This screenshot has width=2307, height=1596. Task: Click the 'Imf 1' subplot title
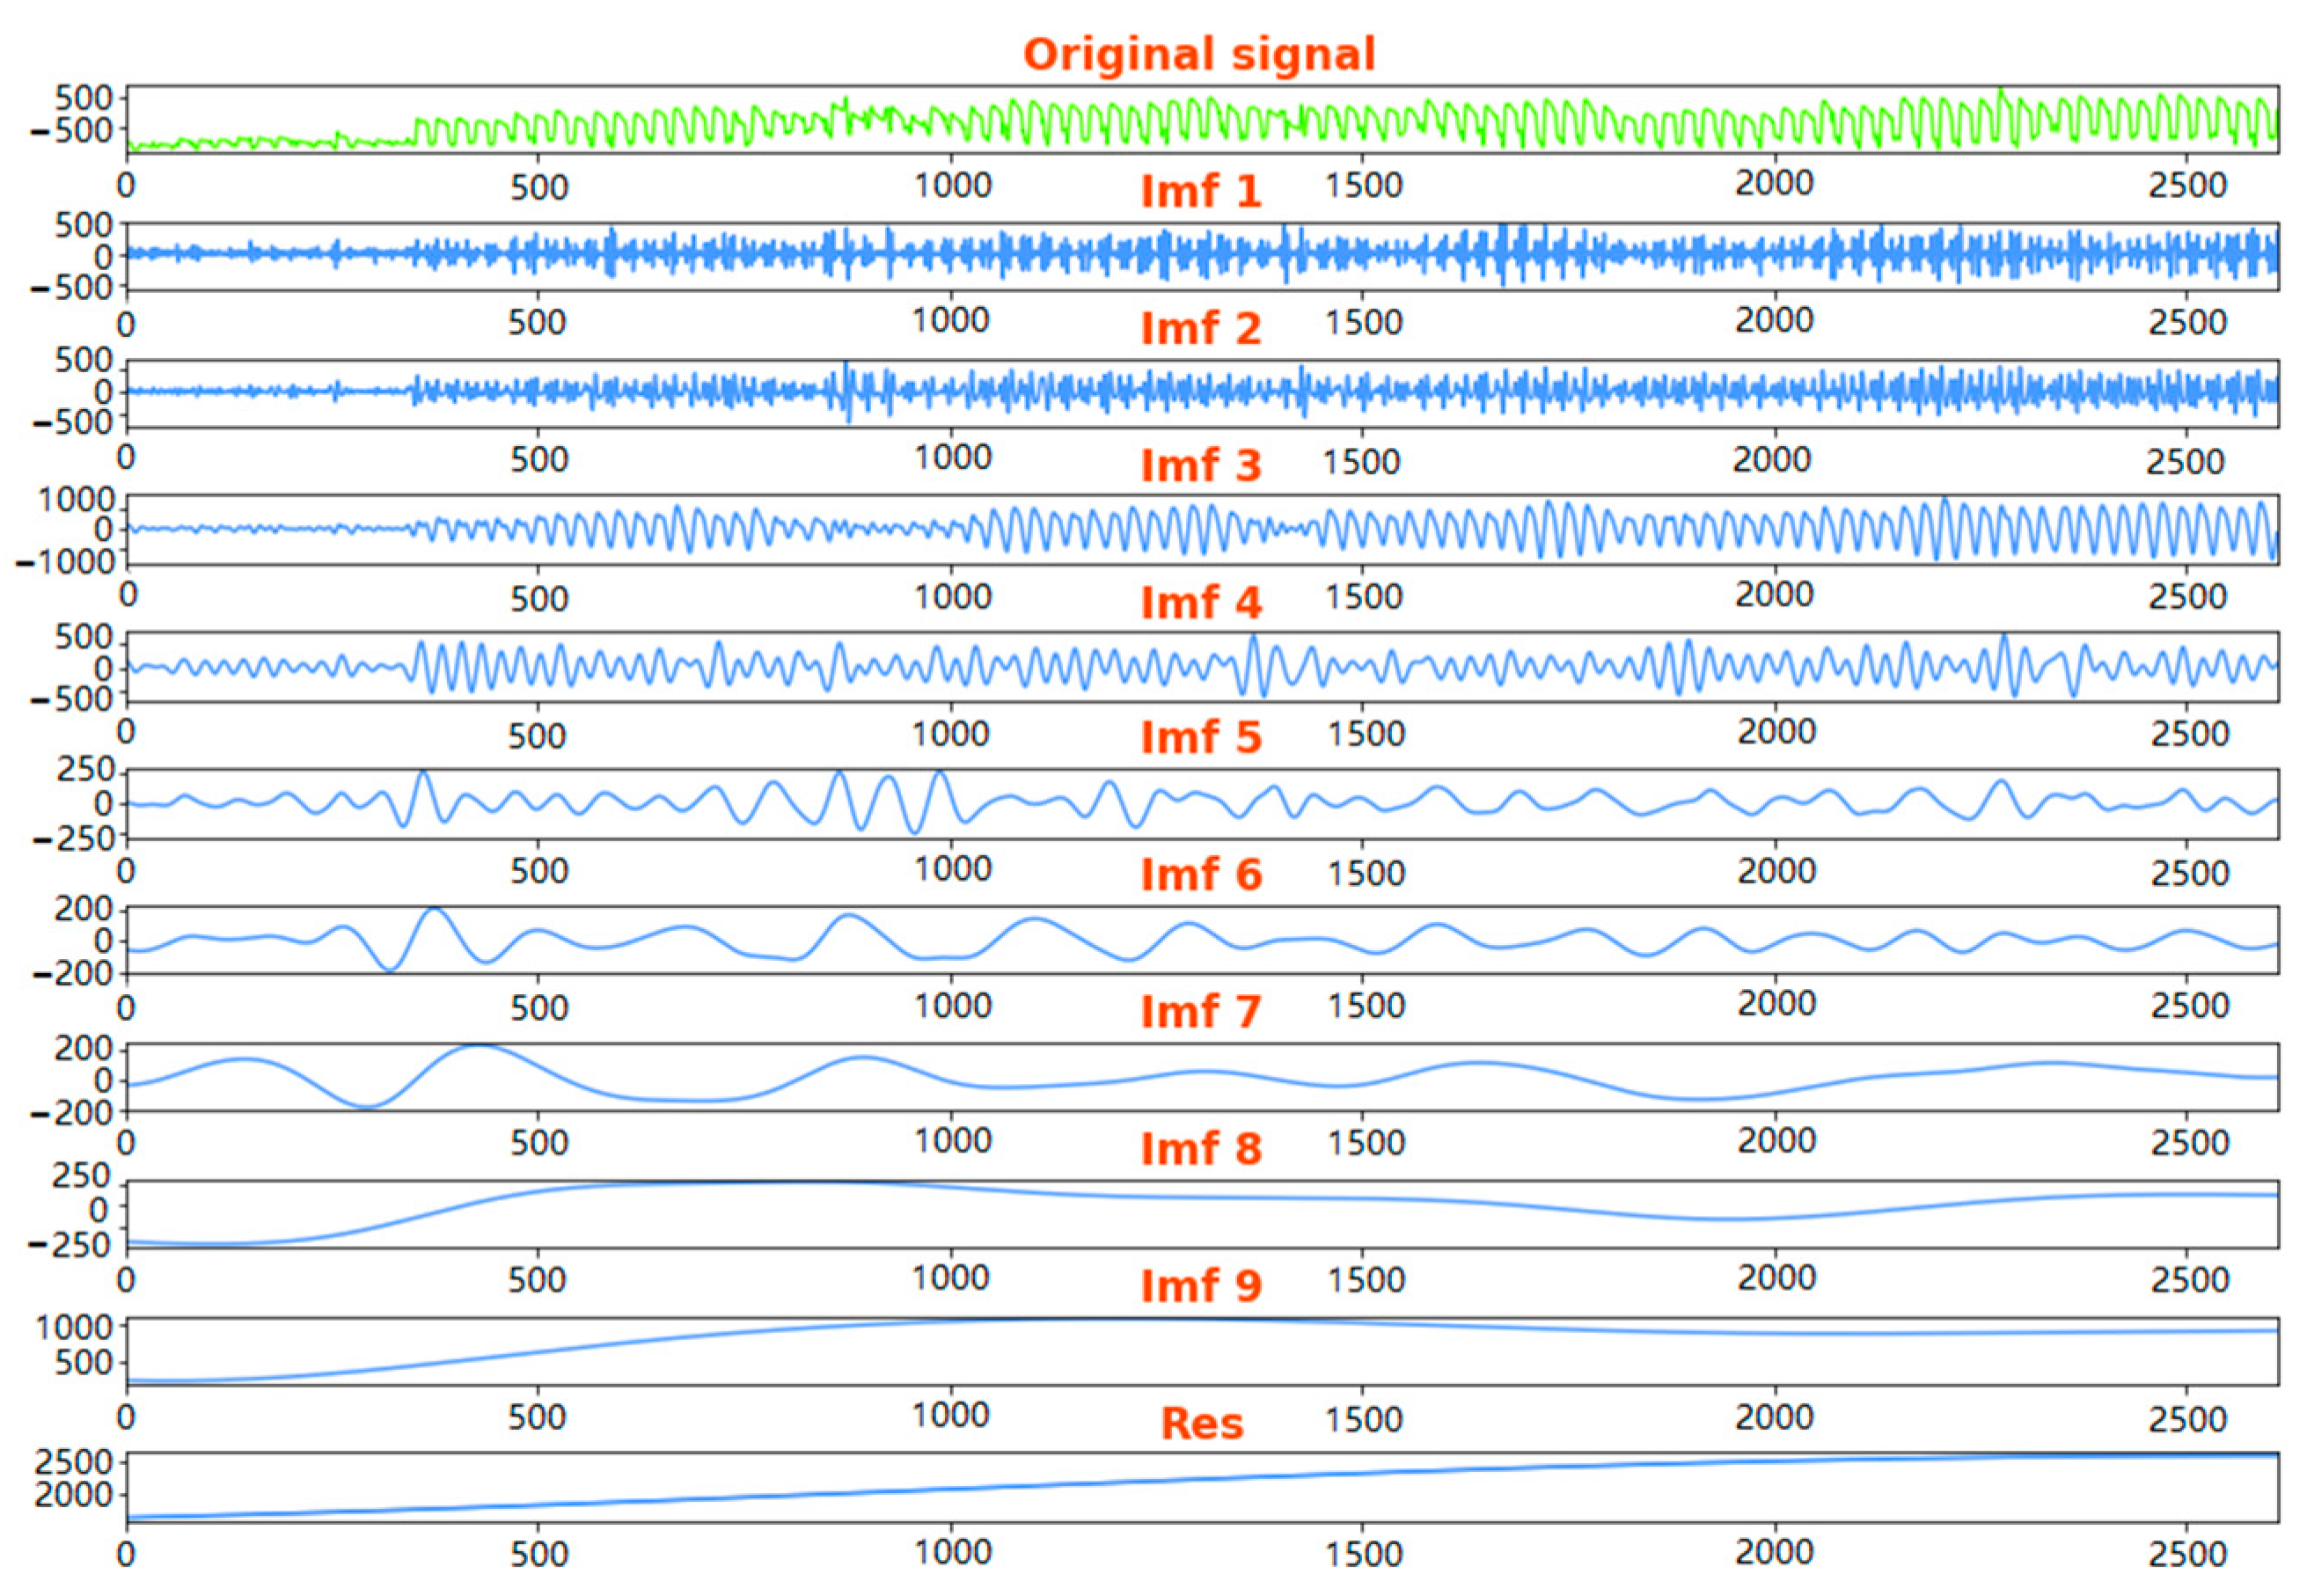click(x=1201, y=191)
